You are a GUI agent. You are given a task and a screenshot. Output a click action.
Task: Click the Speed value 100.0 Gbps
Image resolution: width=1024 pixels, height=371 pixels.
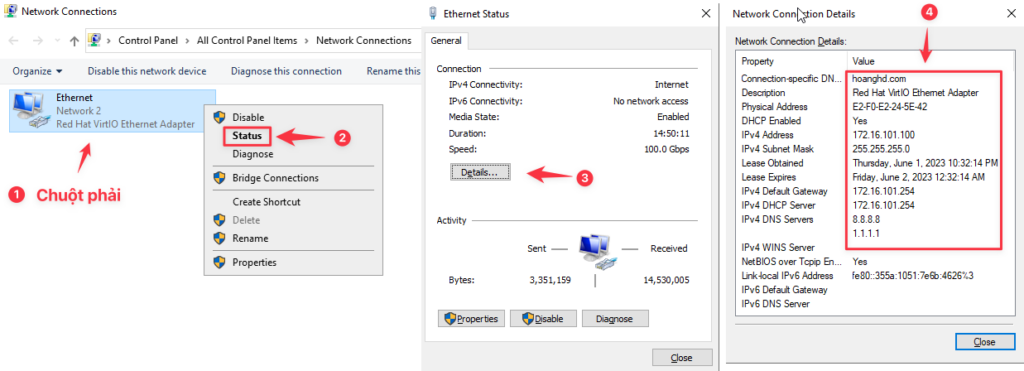666,149
